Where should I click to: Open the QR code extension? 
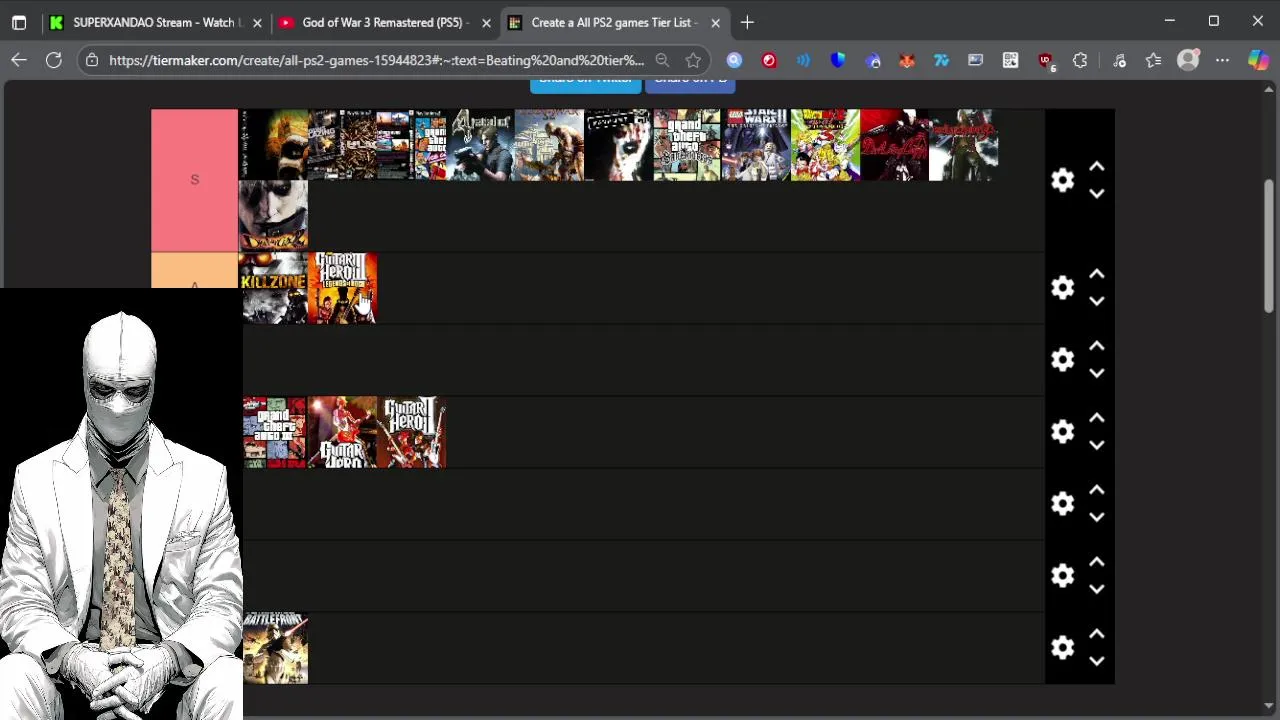[1010, 60]
